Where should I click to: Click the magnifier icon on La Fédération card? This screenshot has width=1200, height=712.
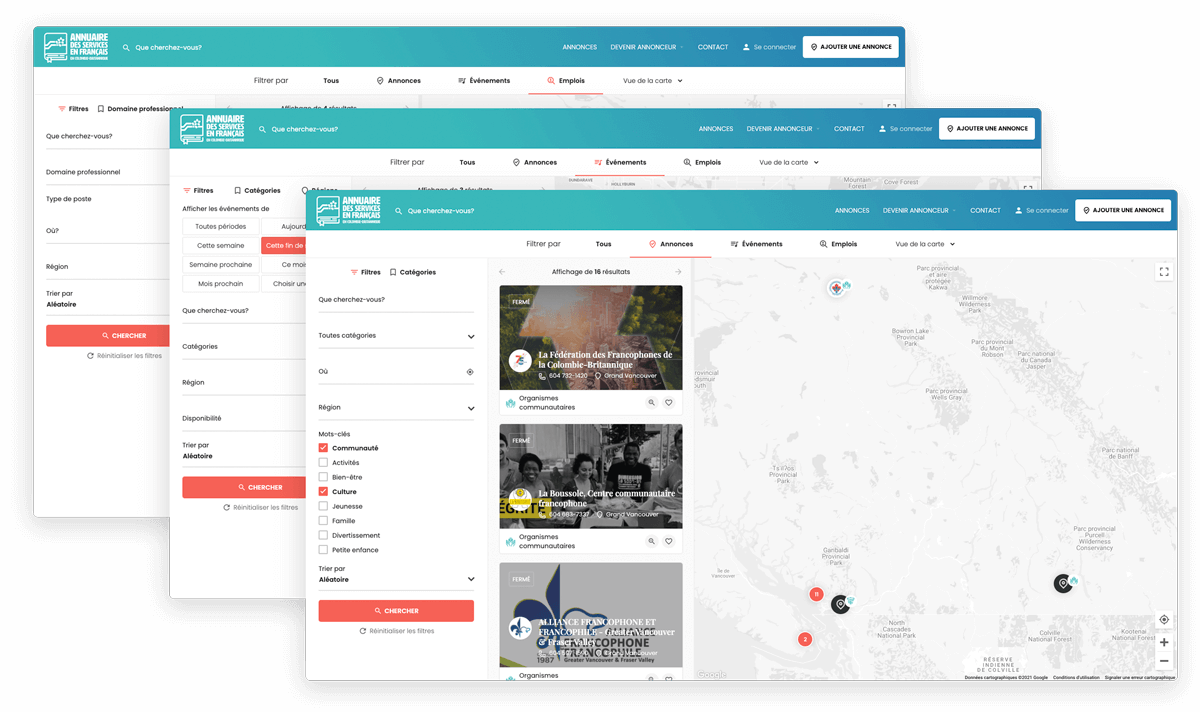pos(651,403)
